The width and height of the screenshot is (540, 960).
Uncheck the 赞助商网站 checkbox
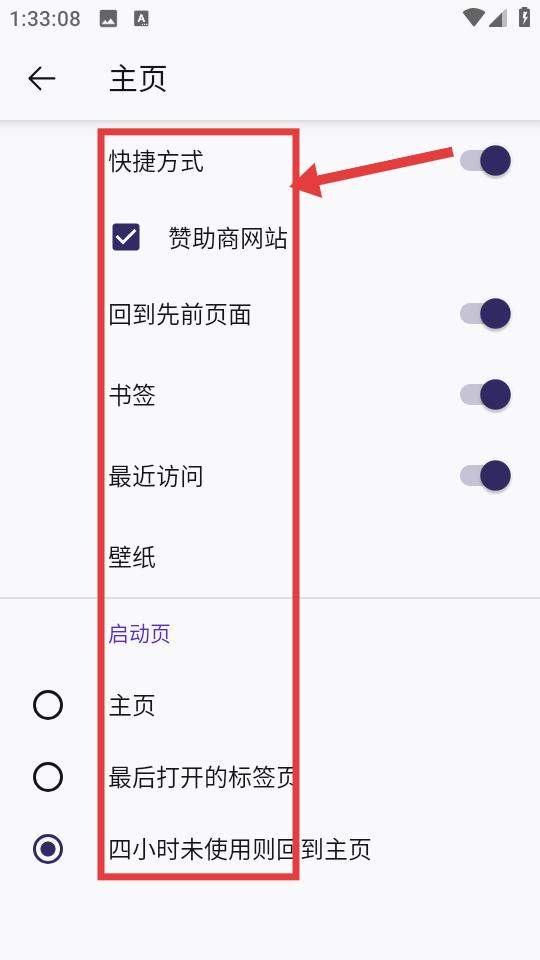126,238
